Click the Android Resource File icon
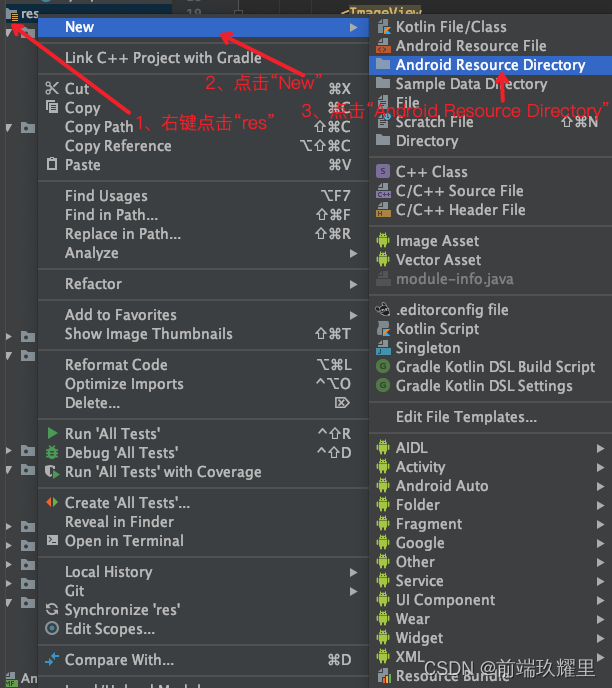The height and width of the screenshot is (688, 612). [x=383, y=46]
